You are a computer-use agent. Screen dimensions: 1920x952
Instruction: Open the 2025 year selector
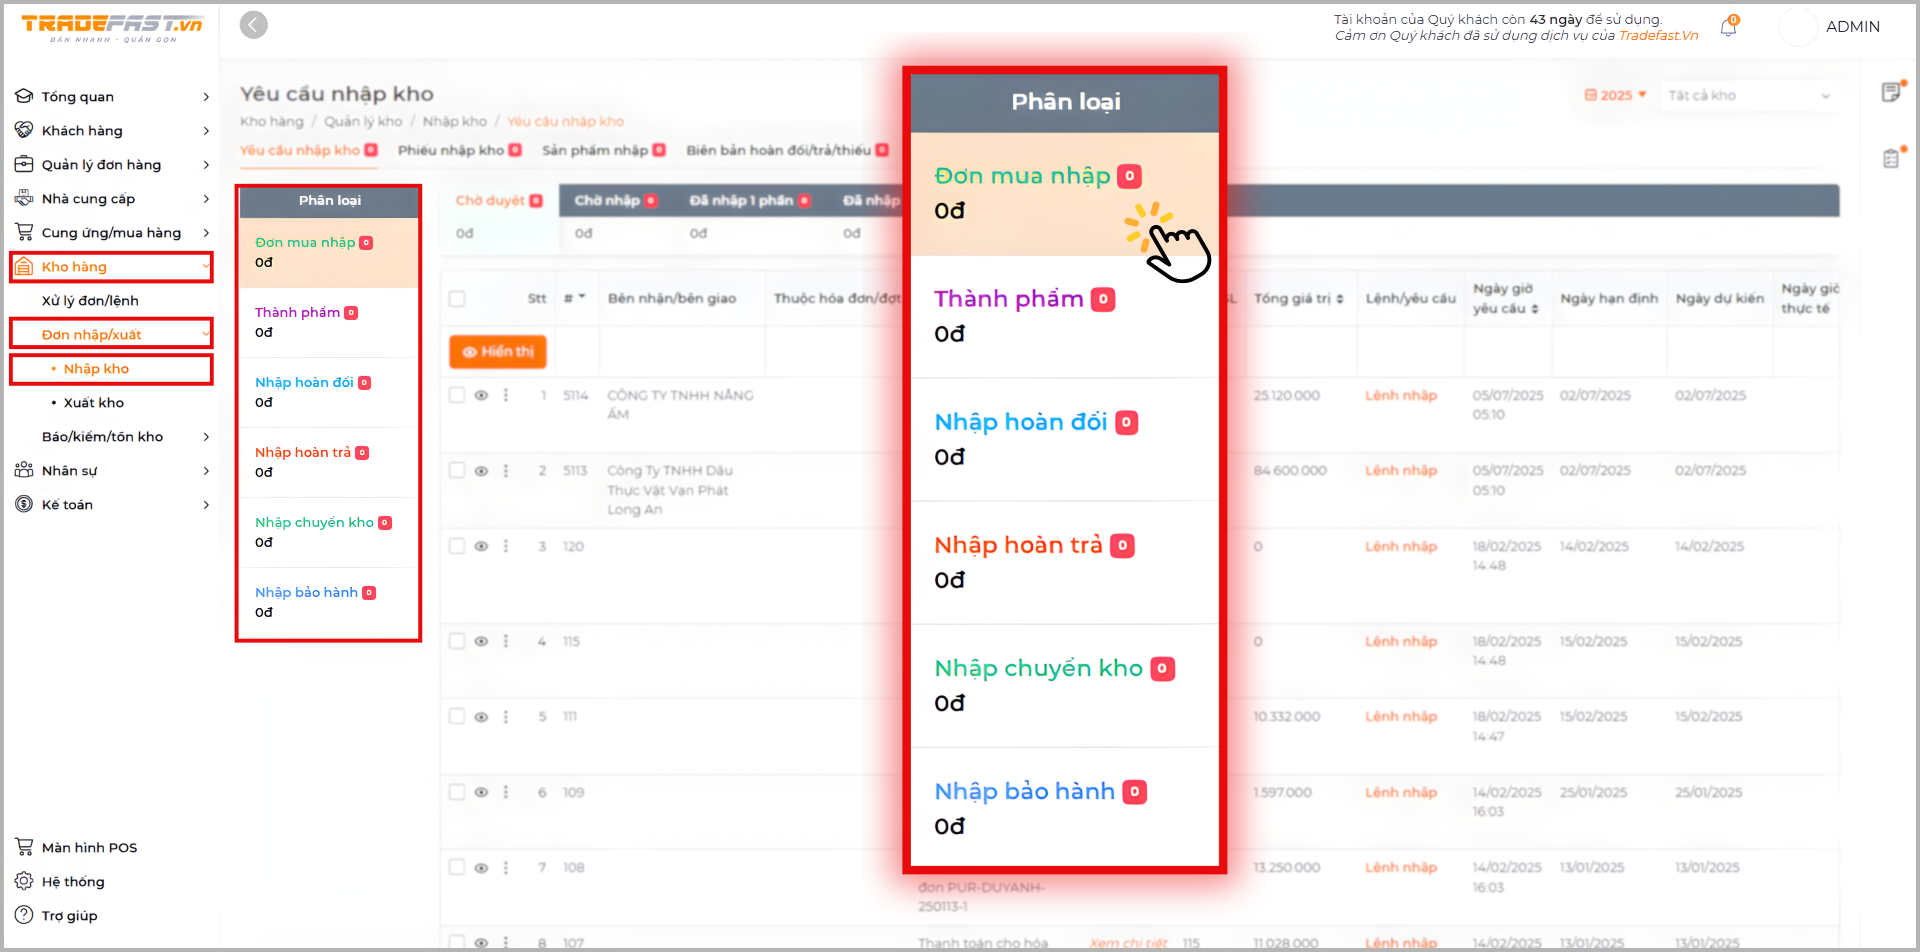coord(1614,96)
